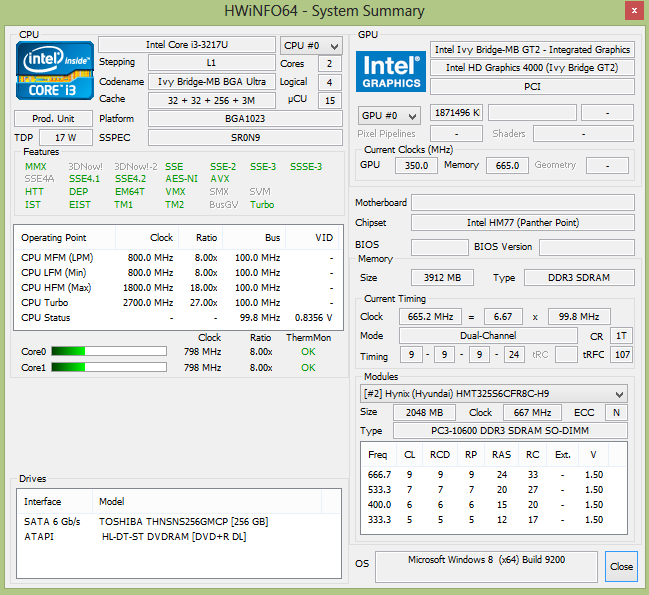
Task: Select the TOSHIBA THNSNS256GMCP drive entry
Action: [x=183, y=522]
